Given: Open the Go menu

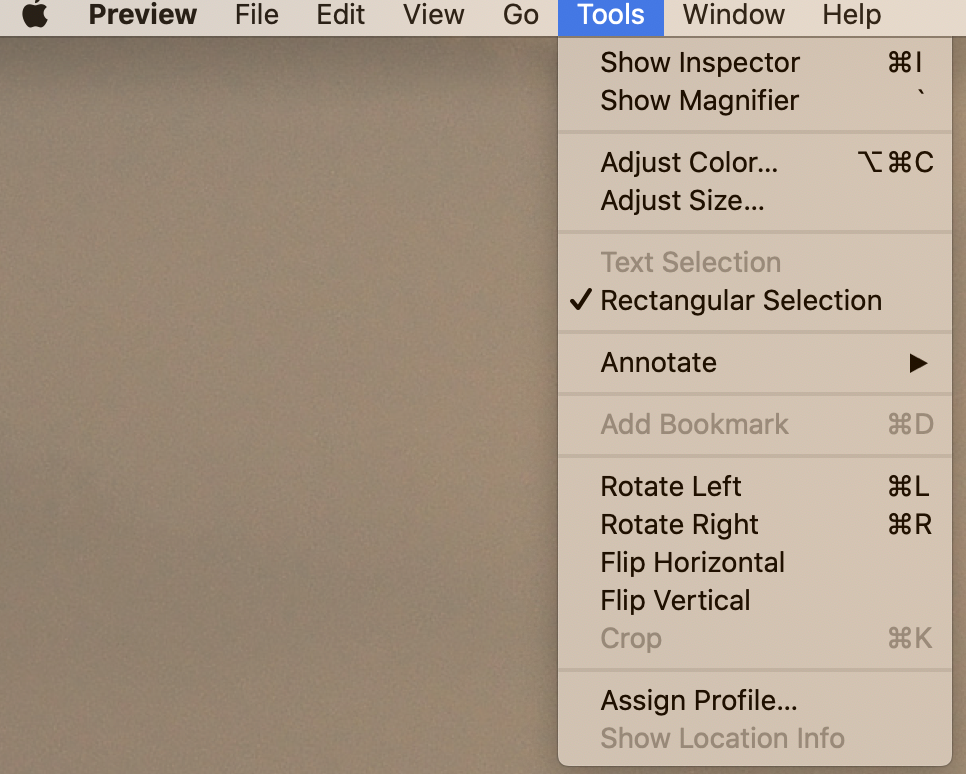Looking at the screenshot, I should 521,16.
